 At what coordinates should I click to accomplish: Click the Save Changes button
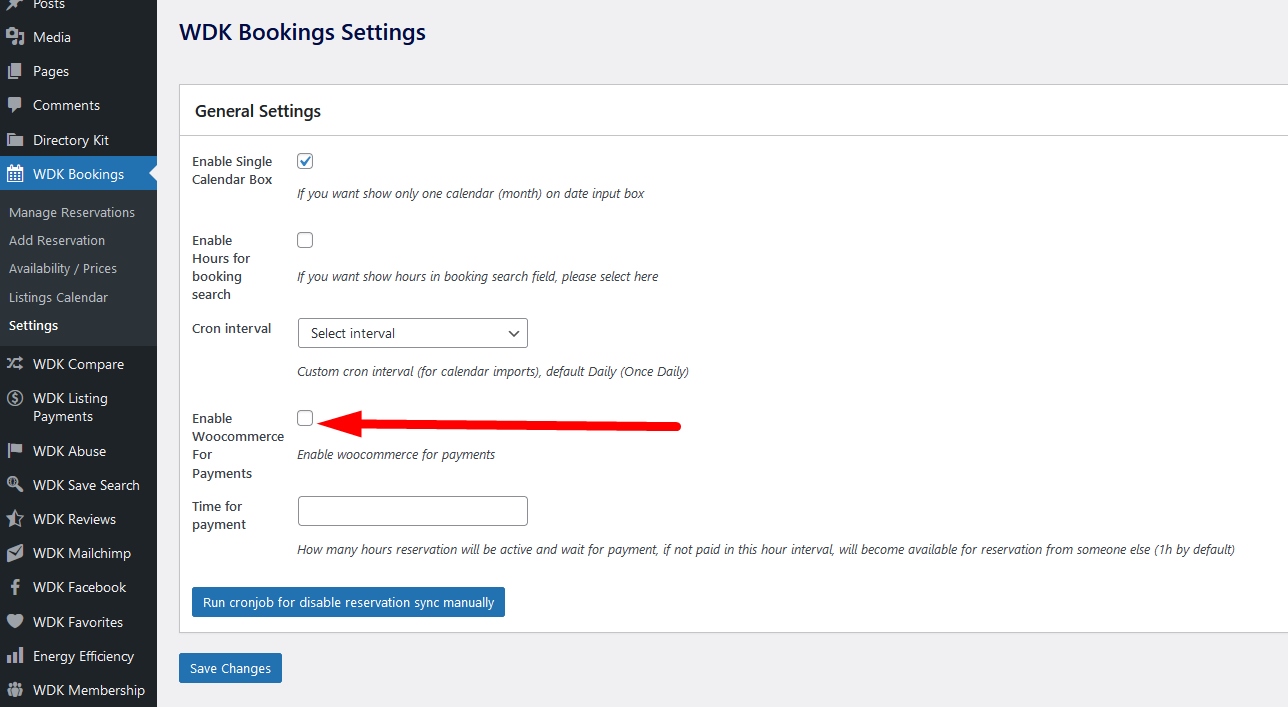coord(230,668)
